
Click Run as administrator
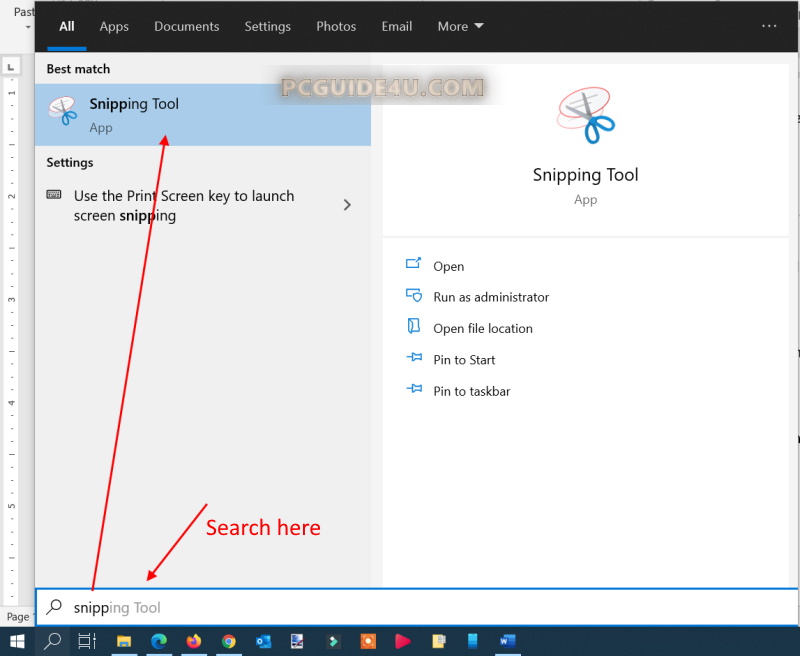[x=490, y=297]
